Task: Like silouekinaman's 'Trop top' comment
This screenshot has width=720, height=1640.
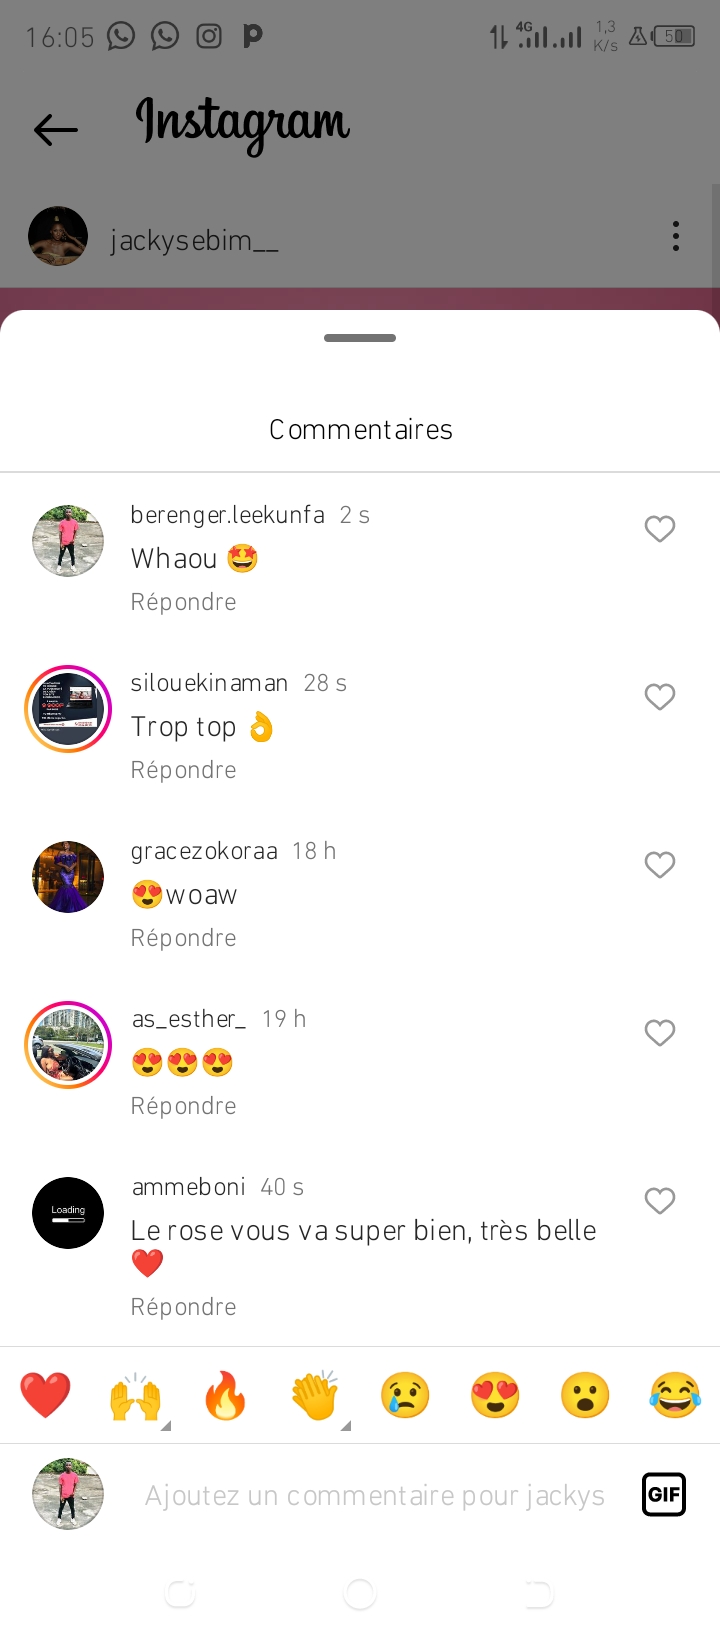Action: coord(660,697)
